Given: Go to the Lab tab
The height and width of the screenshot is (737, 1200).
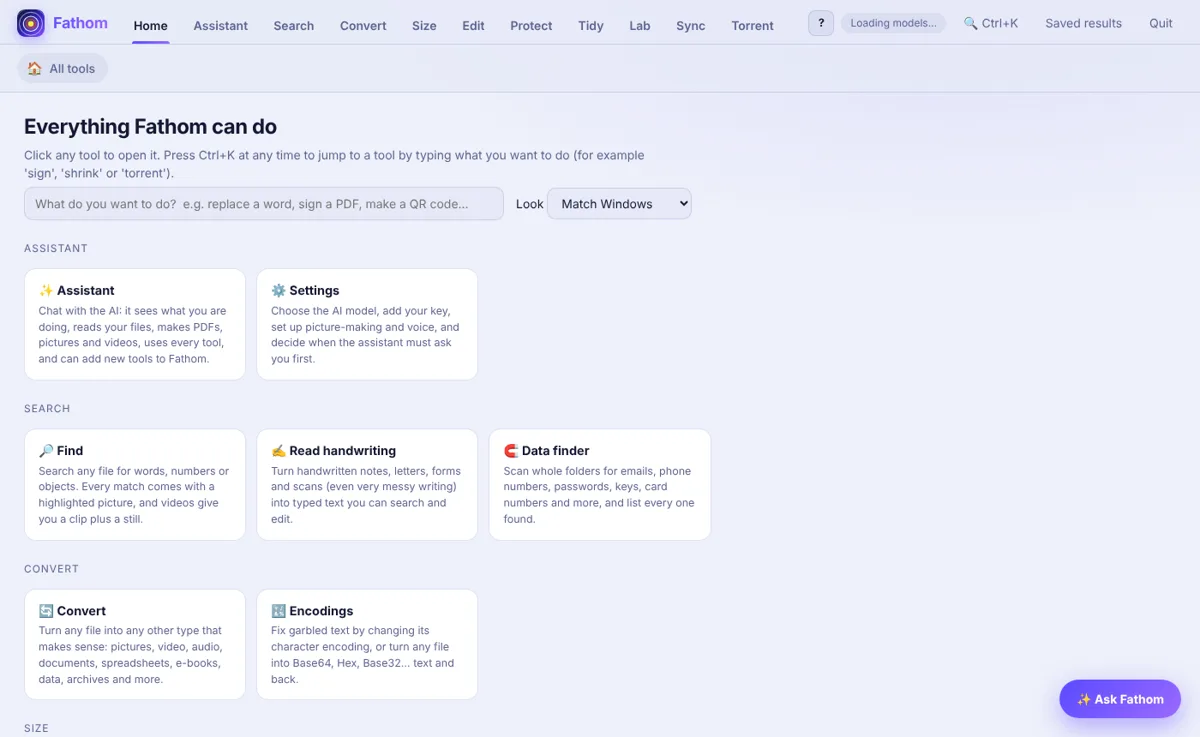Looking at the screenshot, I should coord(640,26).
